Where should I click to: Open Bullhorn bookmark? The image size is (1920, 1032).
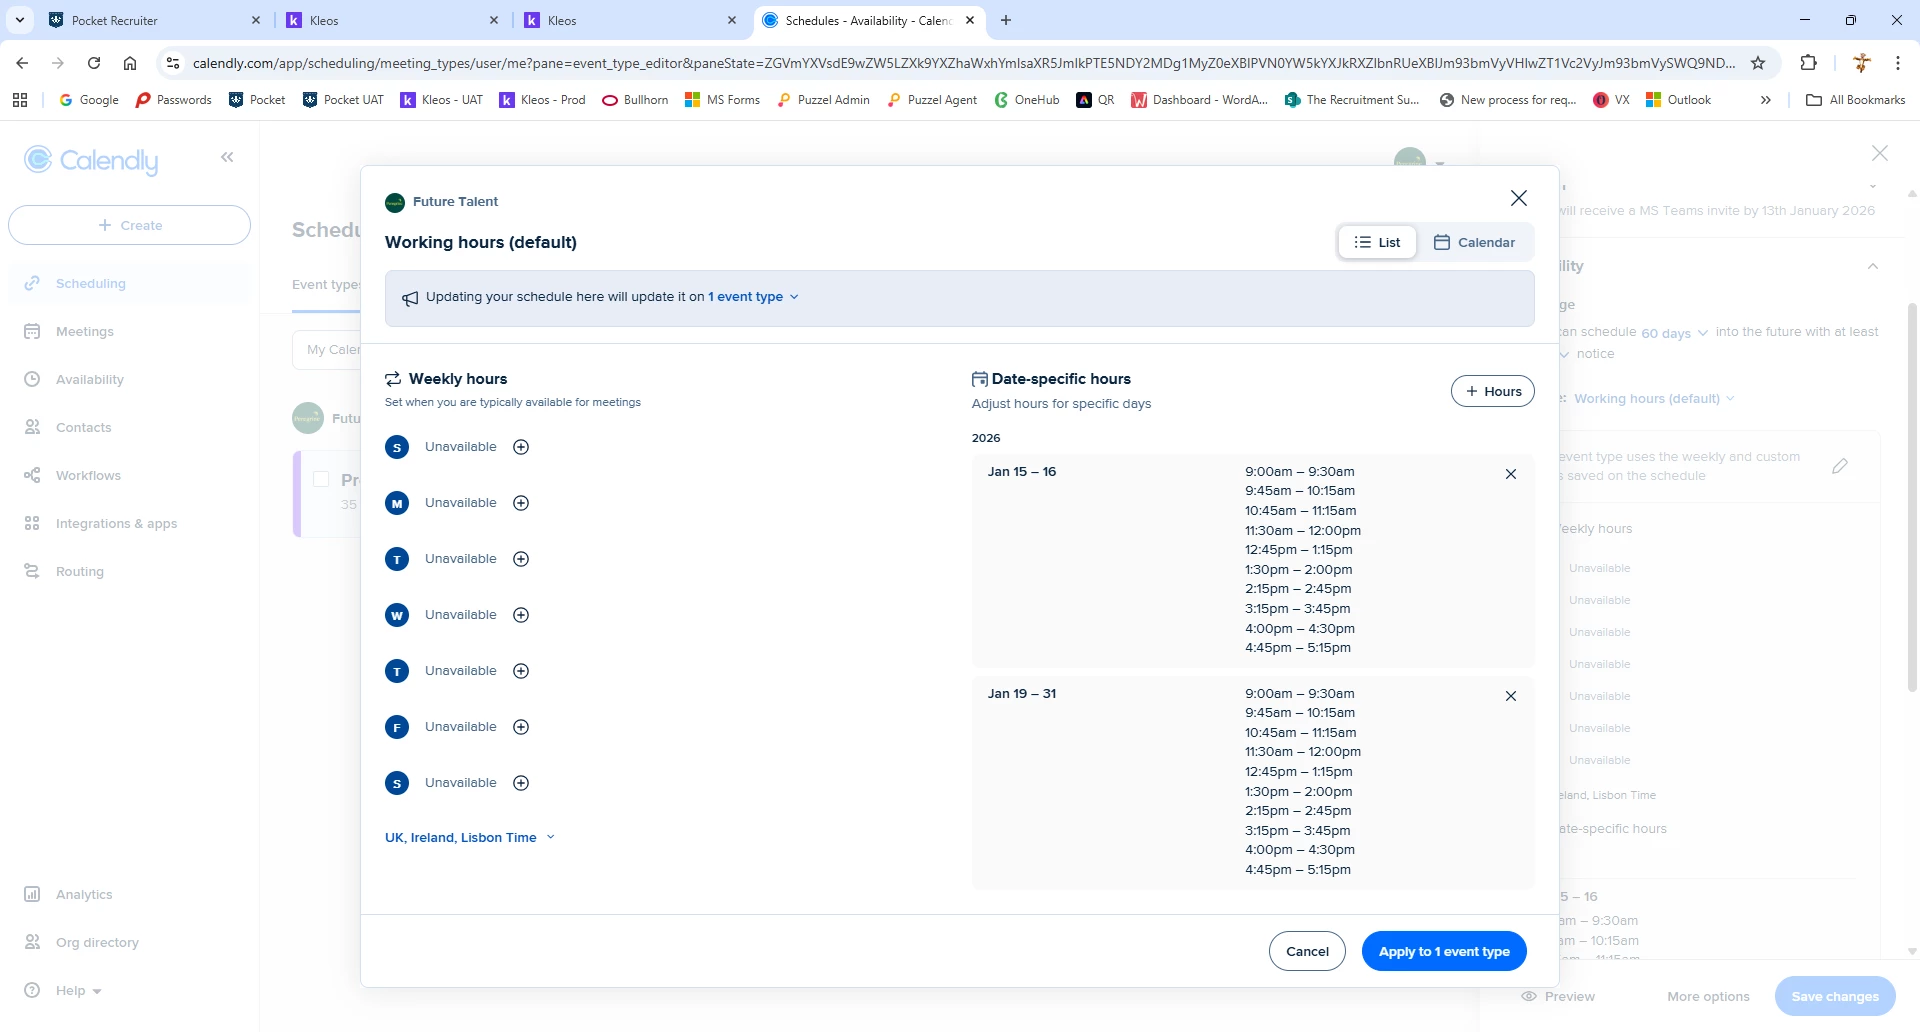tap(635, 100)
